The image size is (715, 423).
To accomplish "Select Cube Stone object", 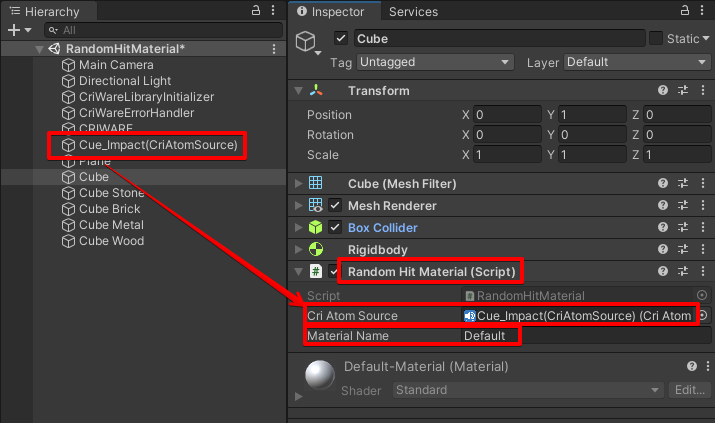I will point(112,193).
